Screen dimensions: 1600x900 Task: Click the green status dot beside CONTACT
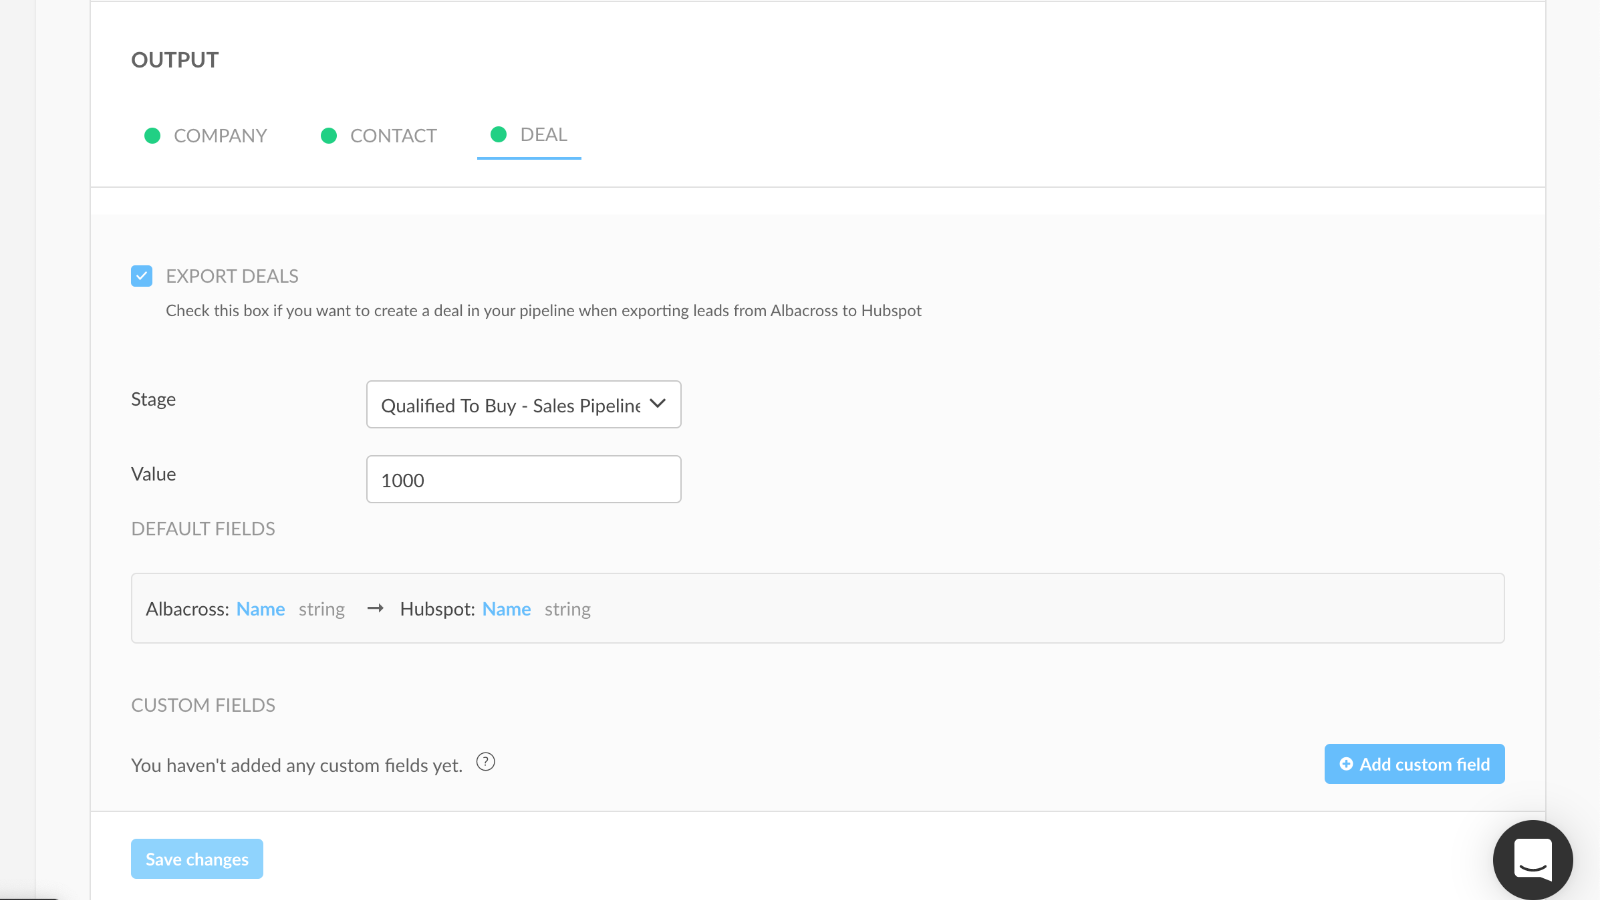click(328, 136)
